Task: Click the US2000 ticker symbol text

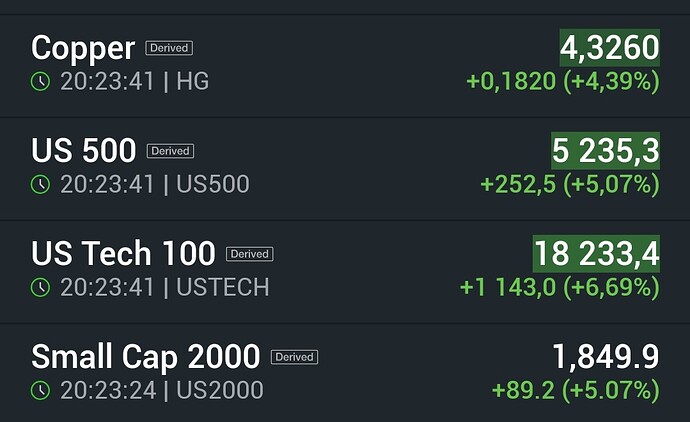Action: (x=220, y=390)
